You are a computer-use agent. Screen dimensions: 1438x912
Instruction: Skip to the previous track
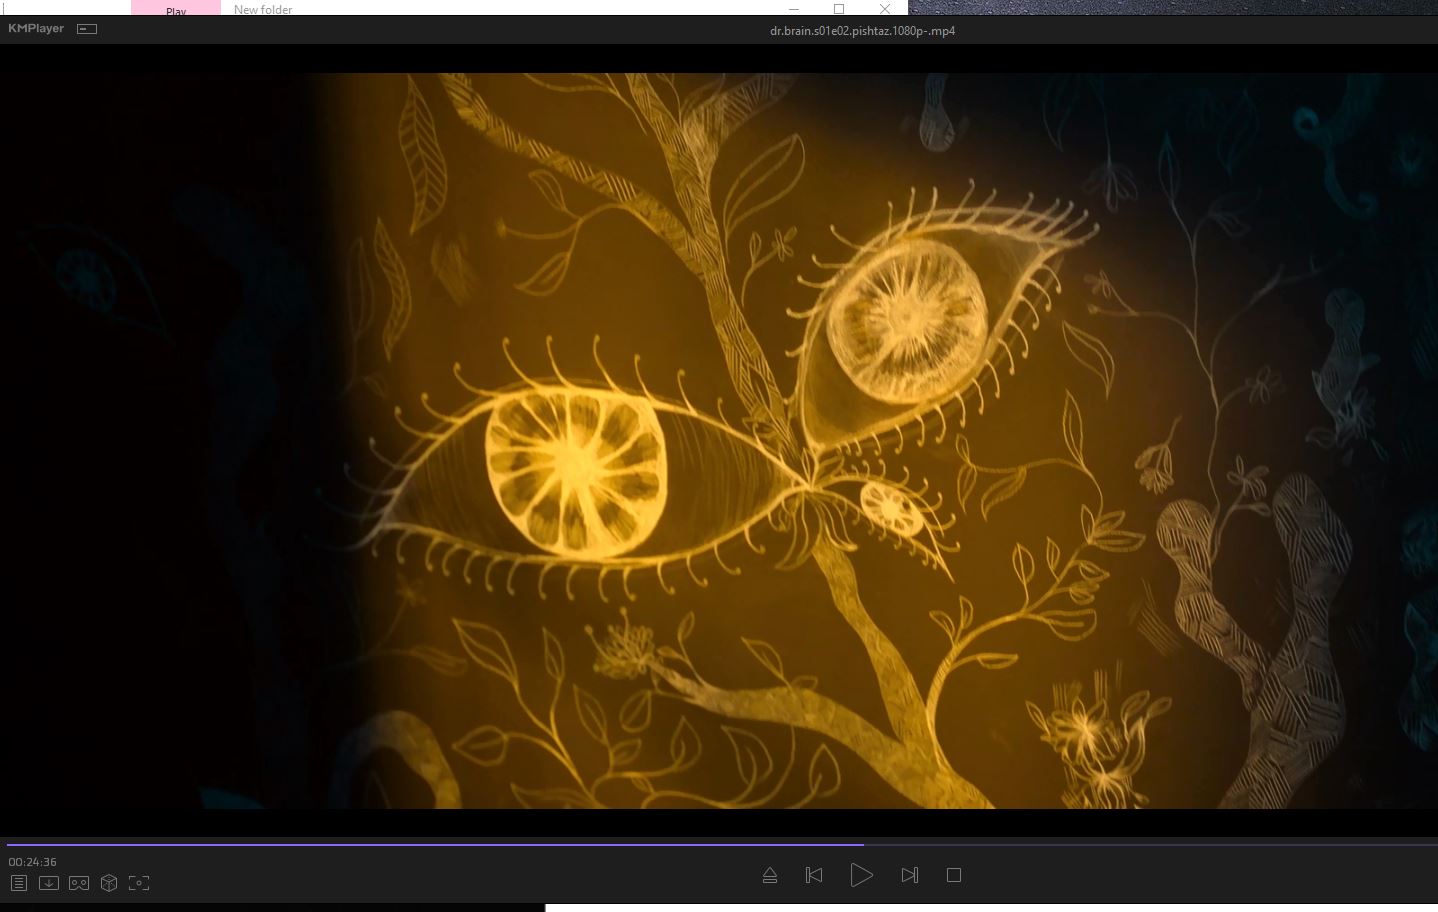coord(814,875)
